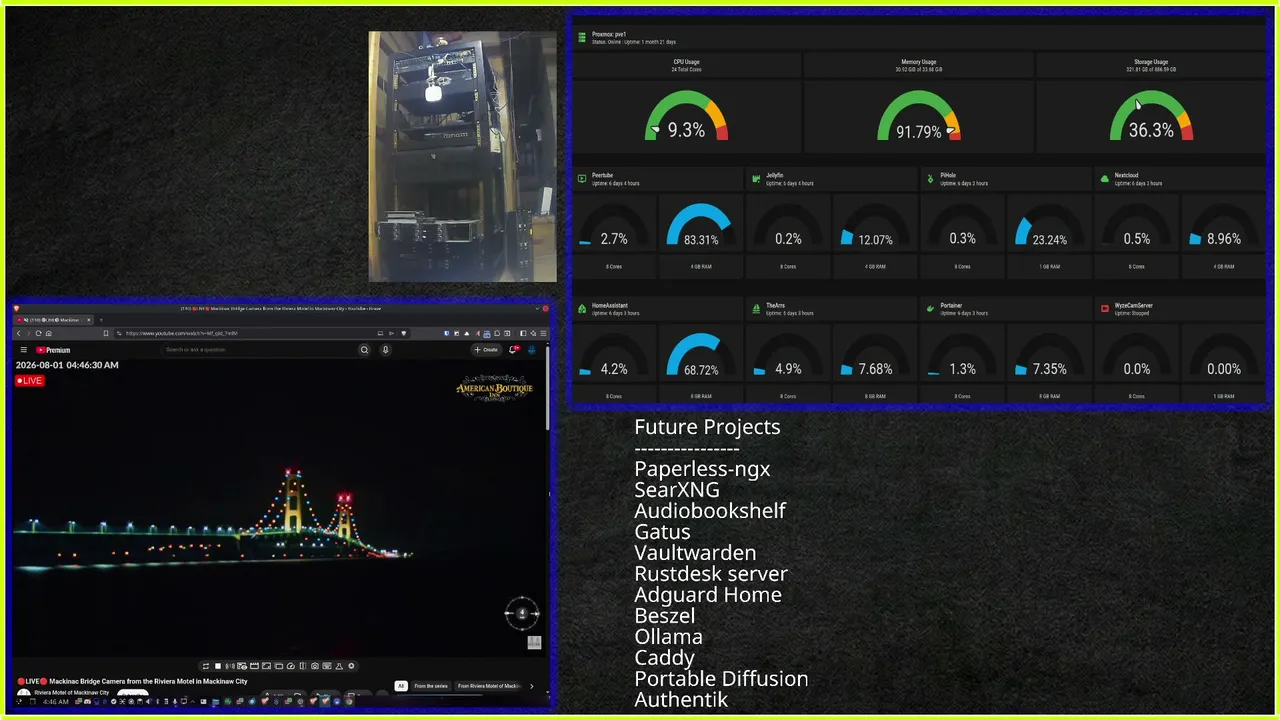Open the YouTube hamburger guide menu

(x=23, y=350)
